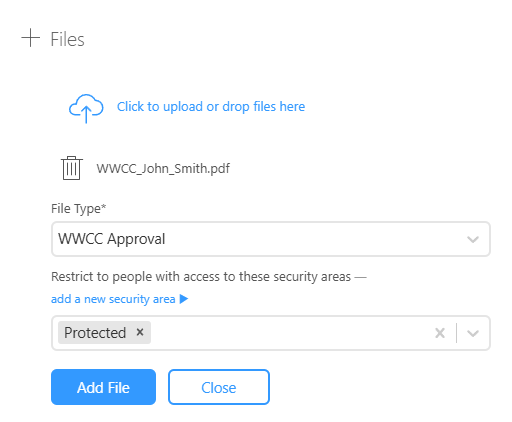Remove the Protected tag with its x
The image size is (512, 422).
pos(140,332)
